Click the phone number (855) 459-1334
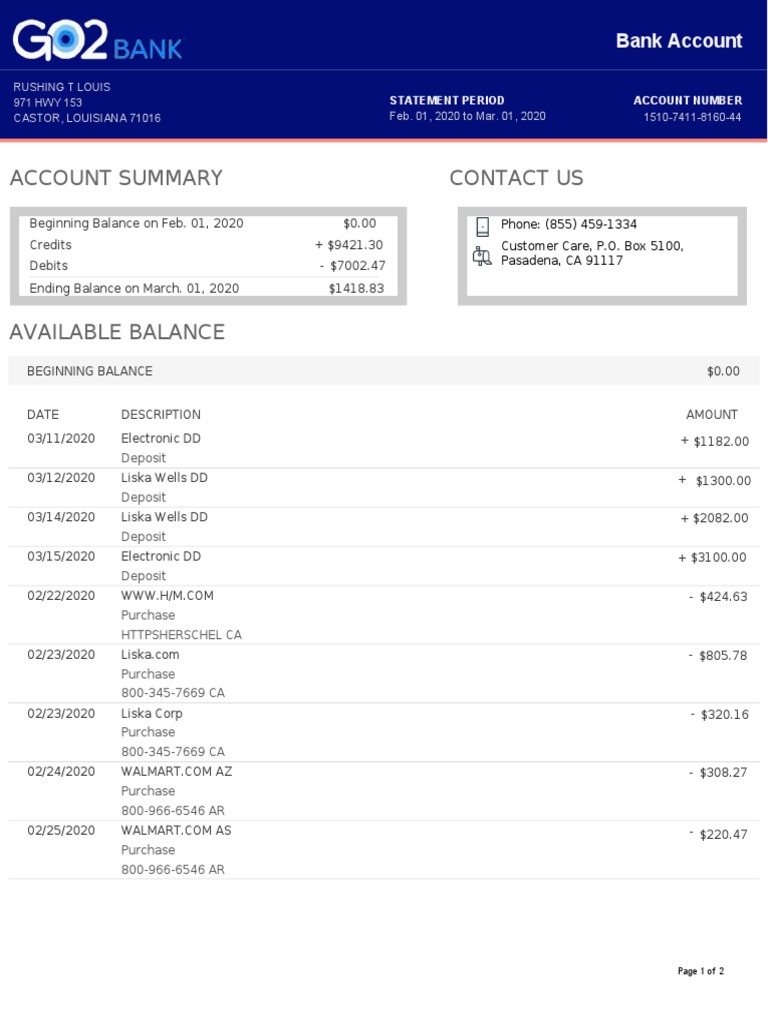768x1024 pixels. coord(569,224)
